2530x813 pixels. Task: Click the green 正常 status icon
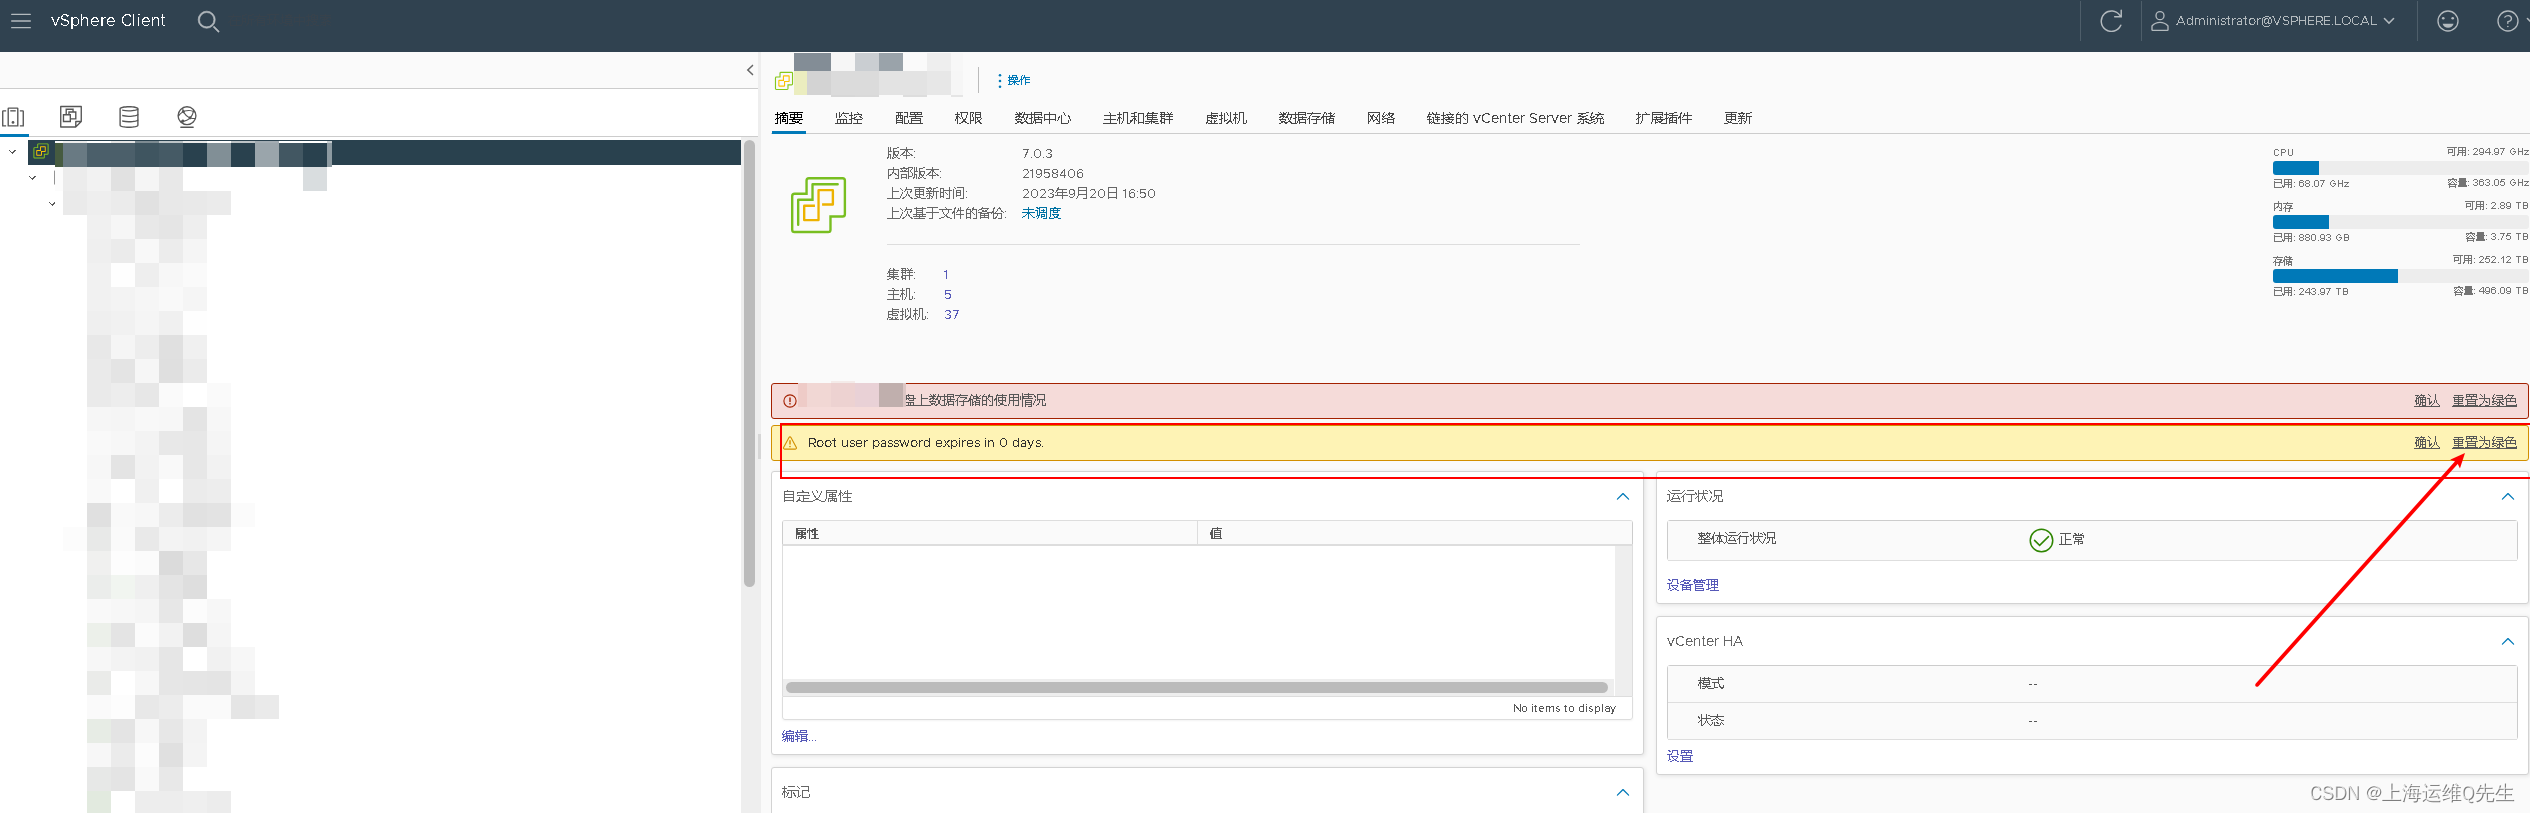click(x=2041, y=540)
